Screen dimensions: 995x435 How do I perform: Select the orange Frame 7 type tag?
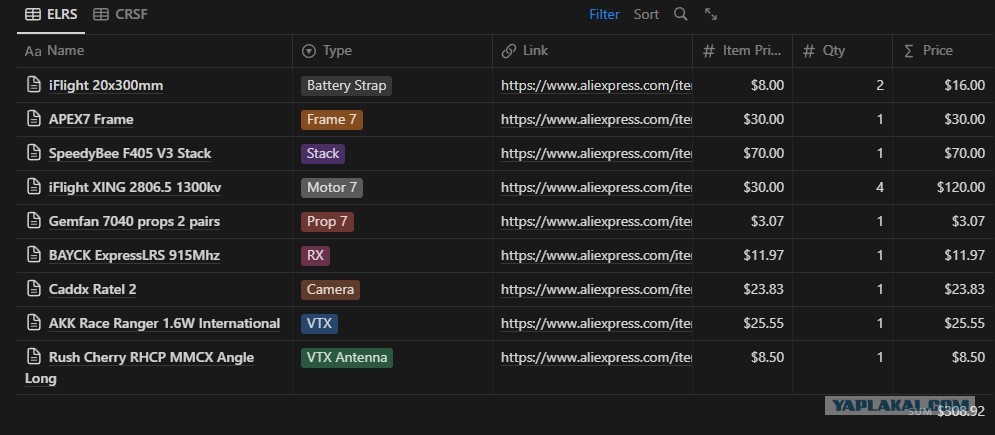332,120
